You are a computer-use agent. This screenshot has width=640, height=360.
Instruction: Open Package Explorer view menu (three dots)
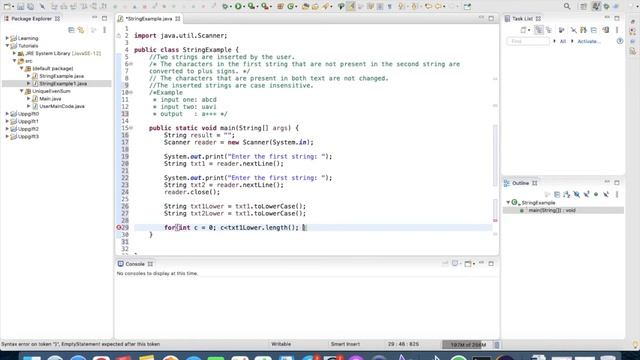(x=104, y=30)
